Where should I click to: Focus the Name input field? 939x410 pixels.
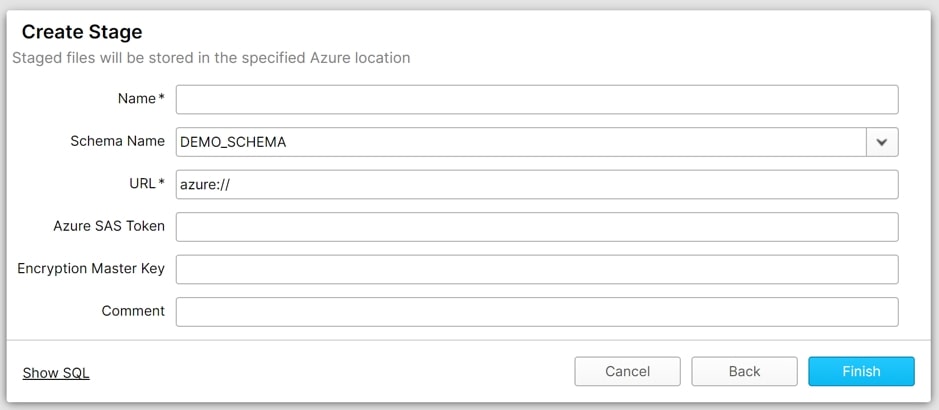[537, 99]
